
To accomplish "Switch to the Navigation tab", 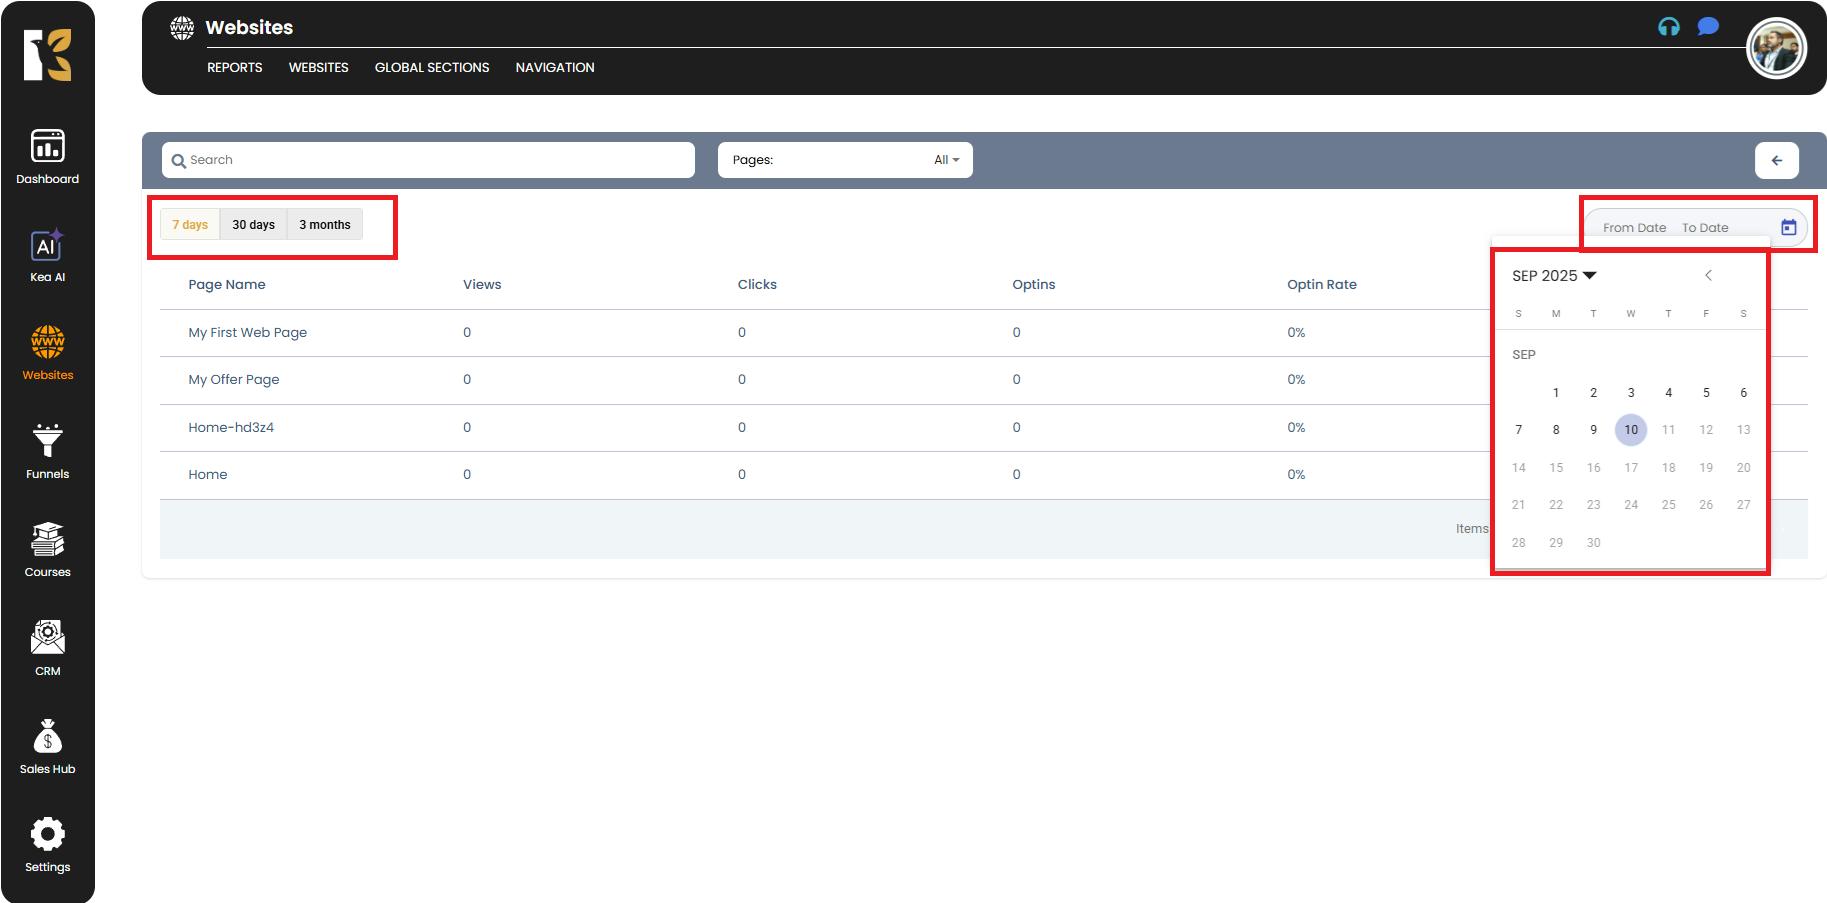I will 555,67.
